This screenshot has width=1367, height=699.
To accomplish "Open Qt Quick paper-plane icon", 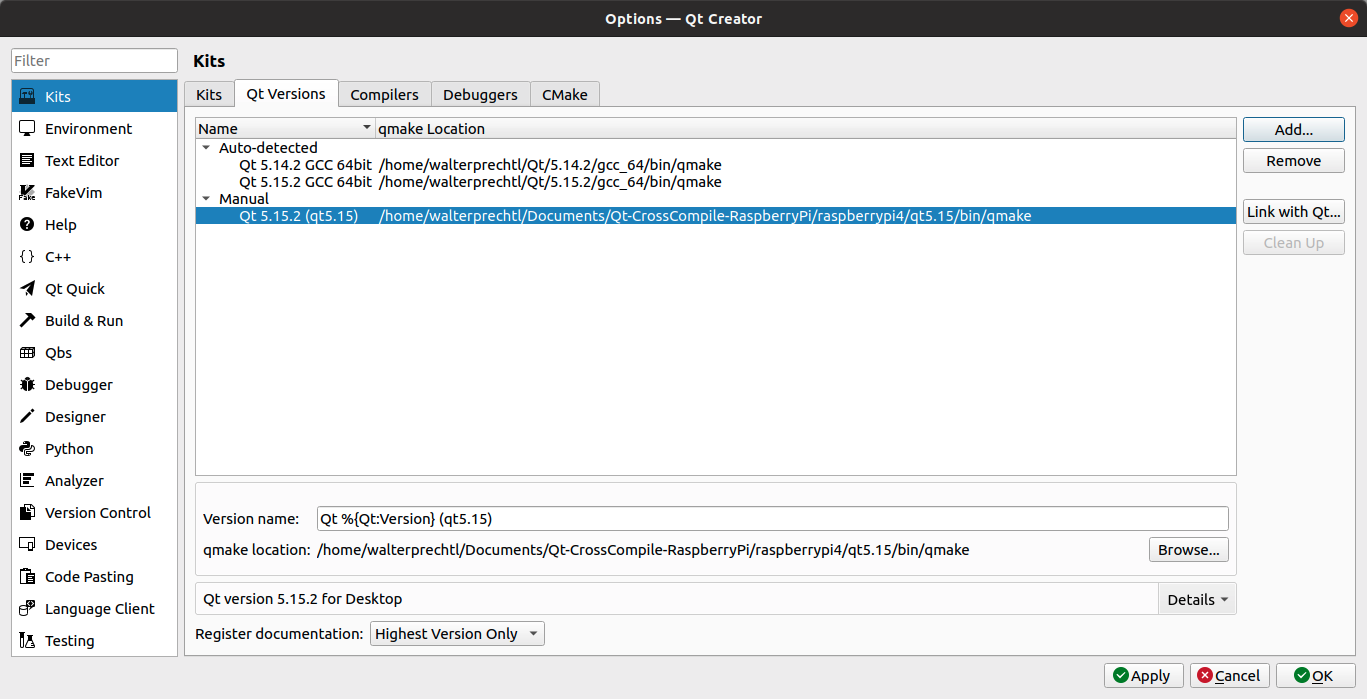I will [28, 289].
